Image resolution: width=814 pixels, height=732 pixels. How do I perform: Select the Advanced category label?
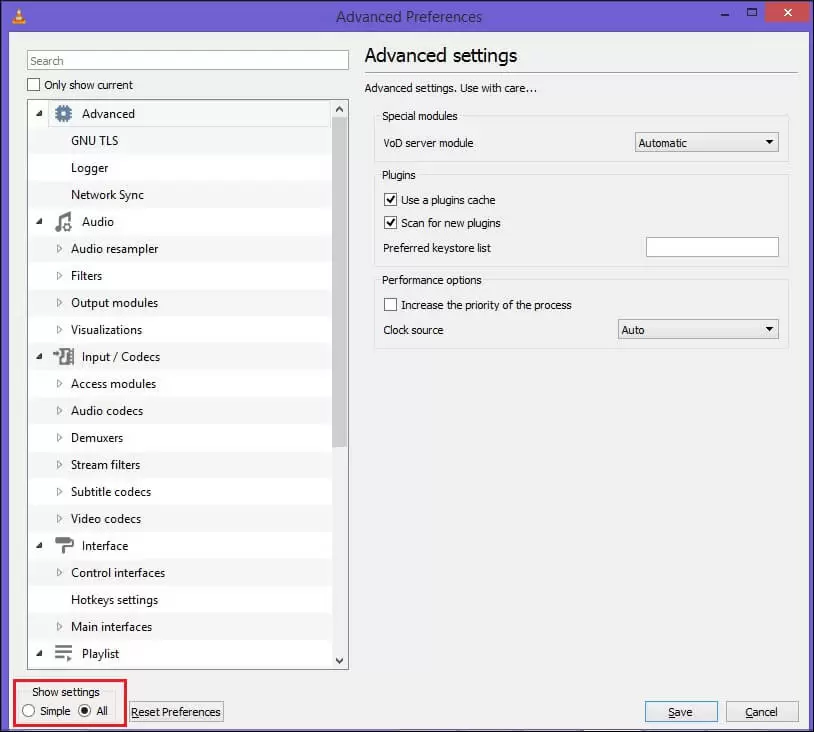click(108, 114)
